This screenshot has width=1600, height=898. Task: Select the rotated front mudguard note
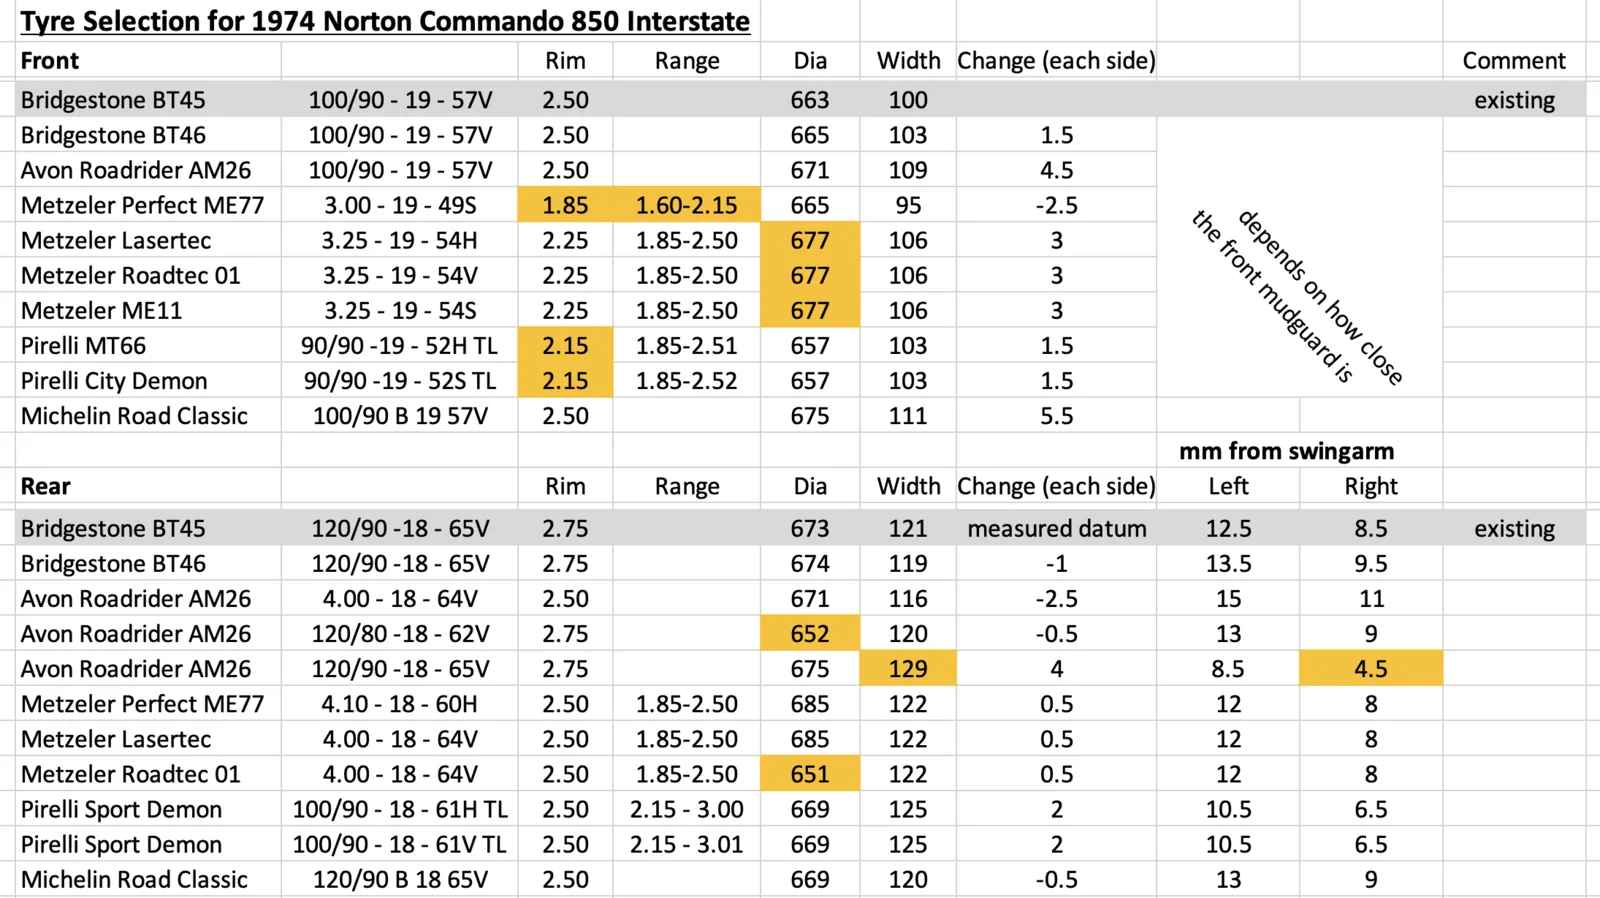1298,297
